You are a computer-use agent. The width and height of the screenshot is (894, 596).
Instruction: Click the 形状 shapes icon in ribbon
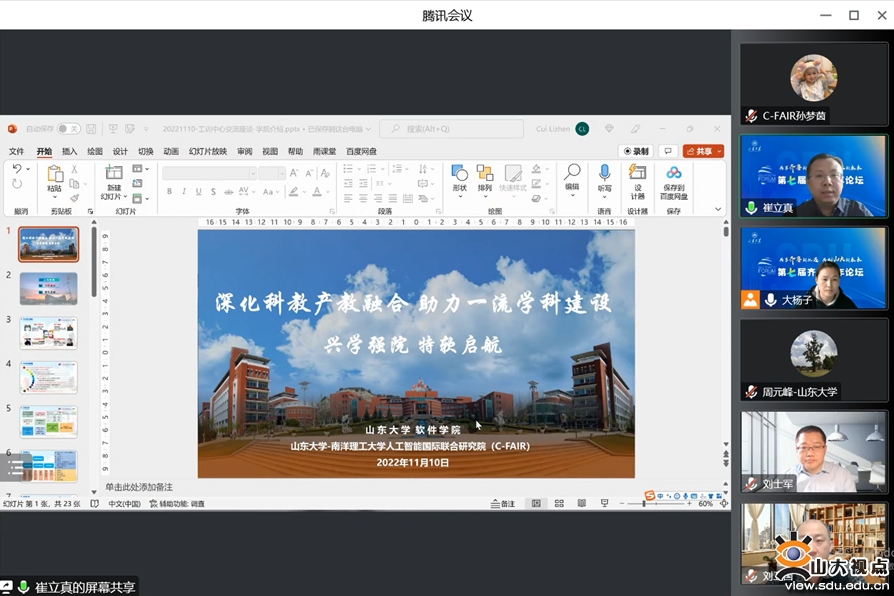pyautogui.click(x=459, y=174)
